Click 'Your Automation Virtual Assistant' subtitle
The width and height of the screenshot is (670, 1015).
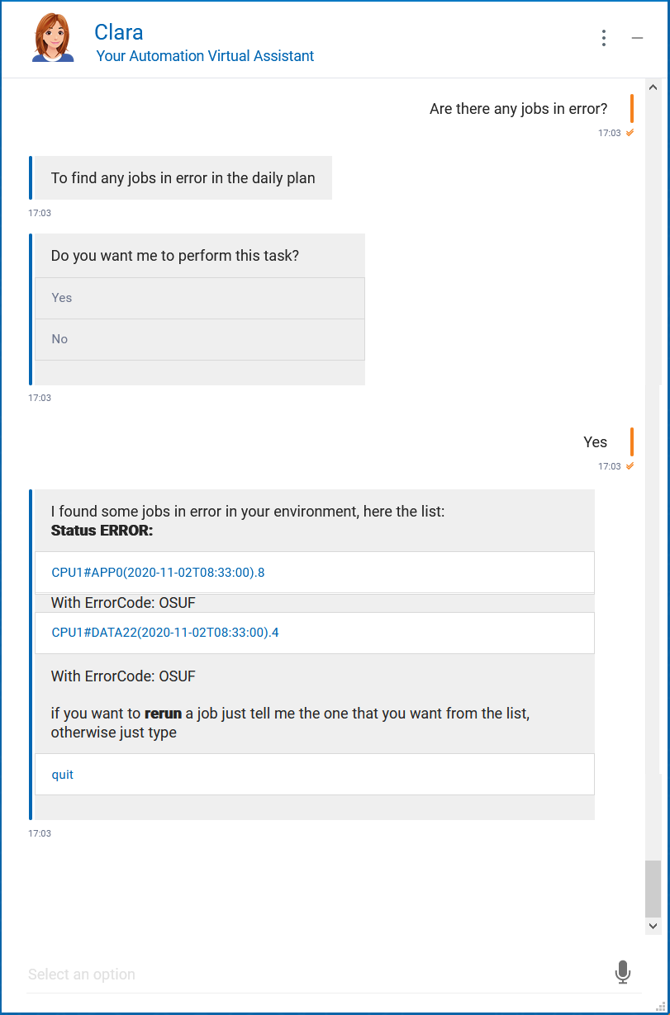[x=205, y=56]
